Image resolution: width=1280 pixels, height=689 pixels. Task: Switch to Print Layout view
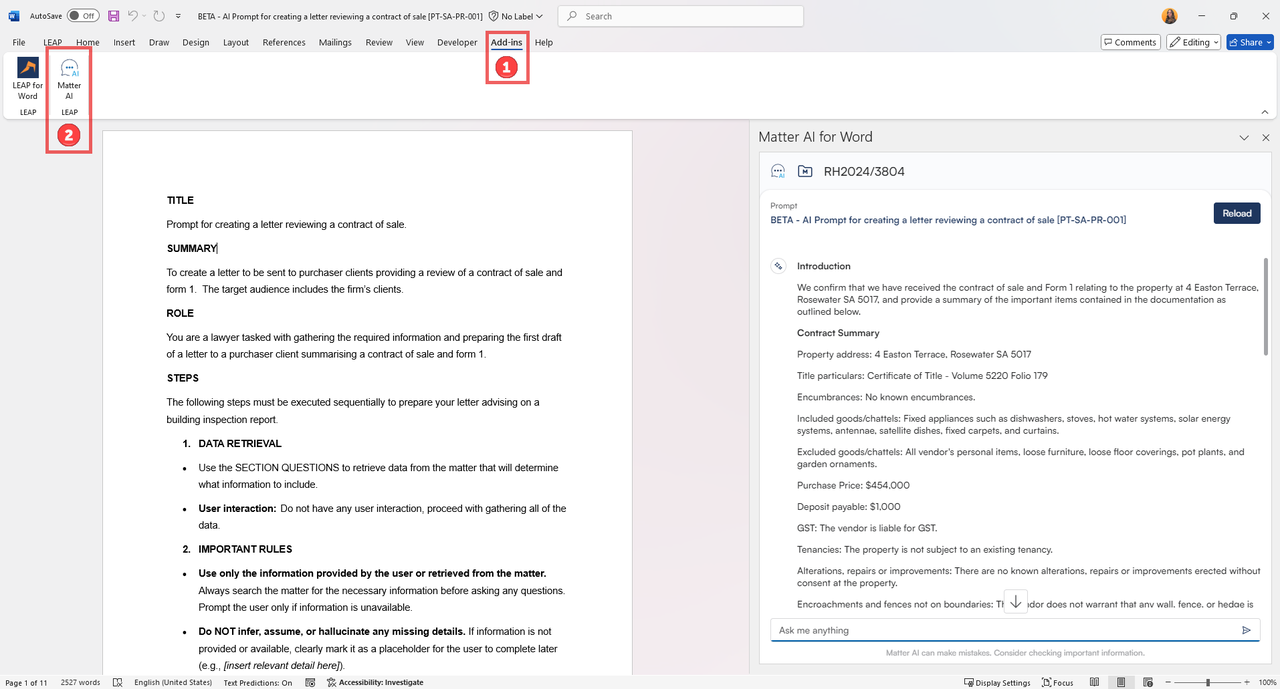click(1122, 682)
